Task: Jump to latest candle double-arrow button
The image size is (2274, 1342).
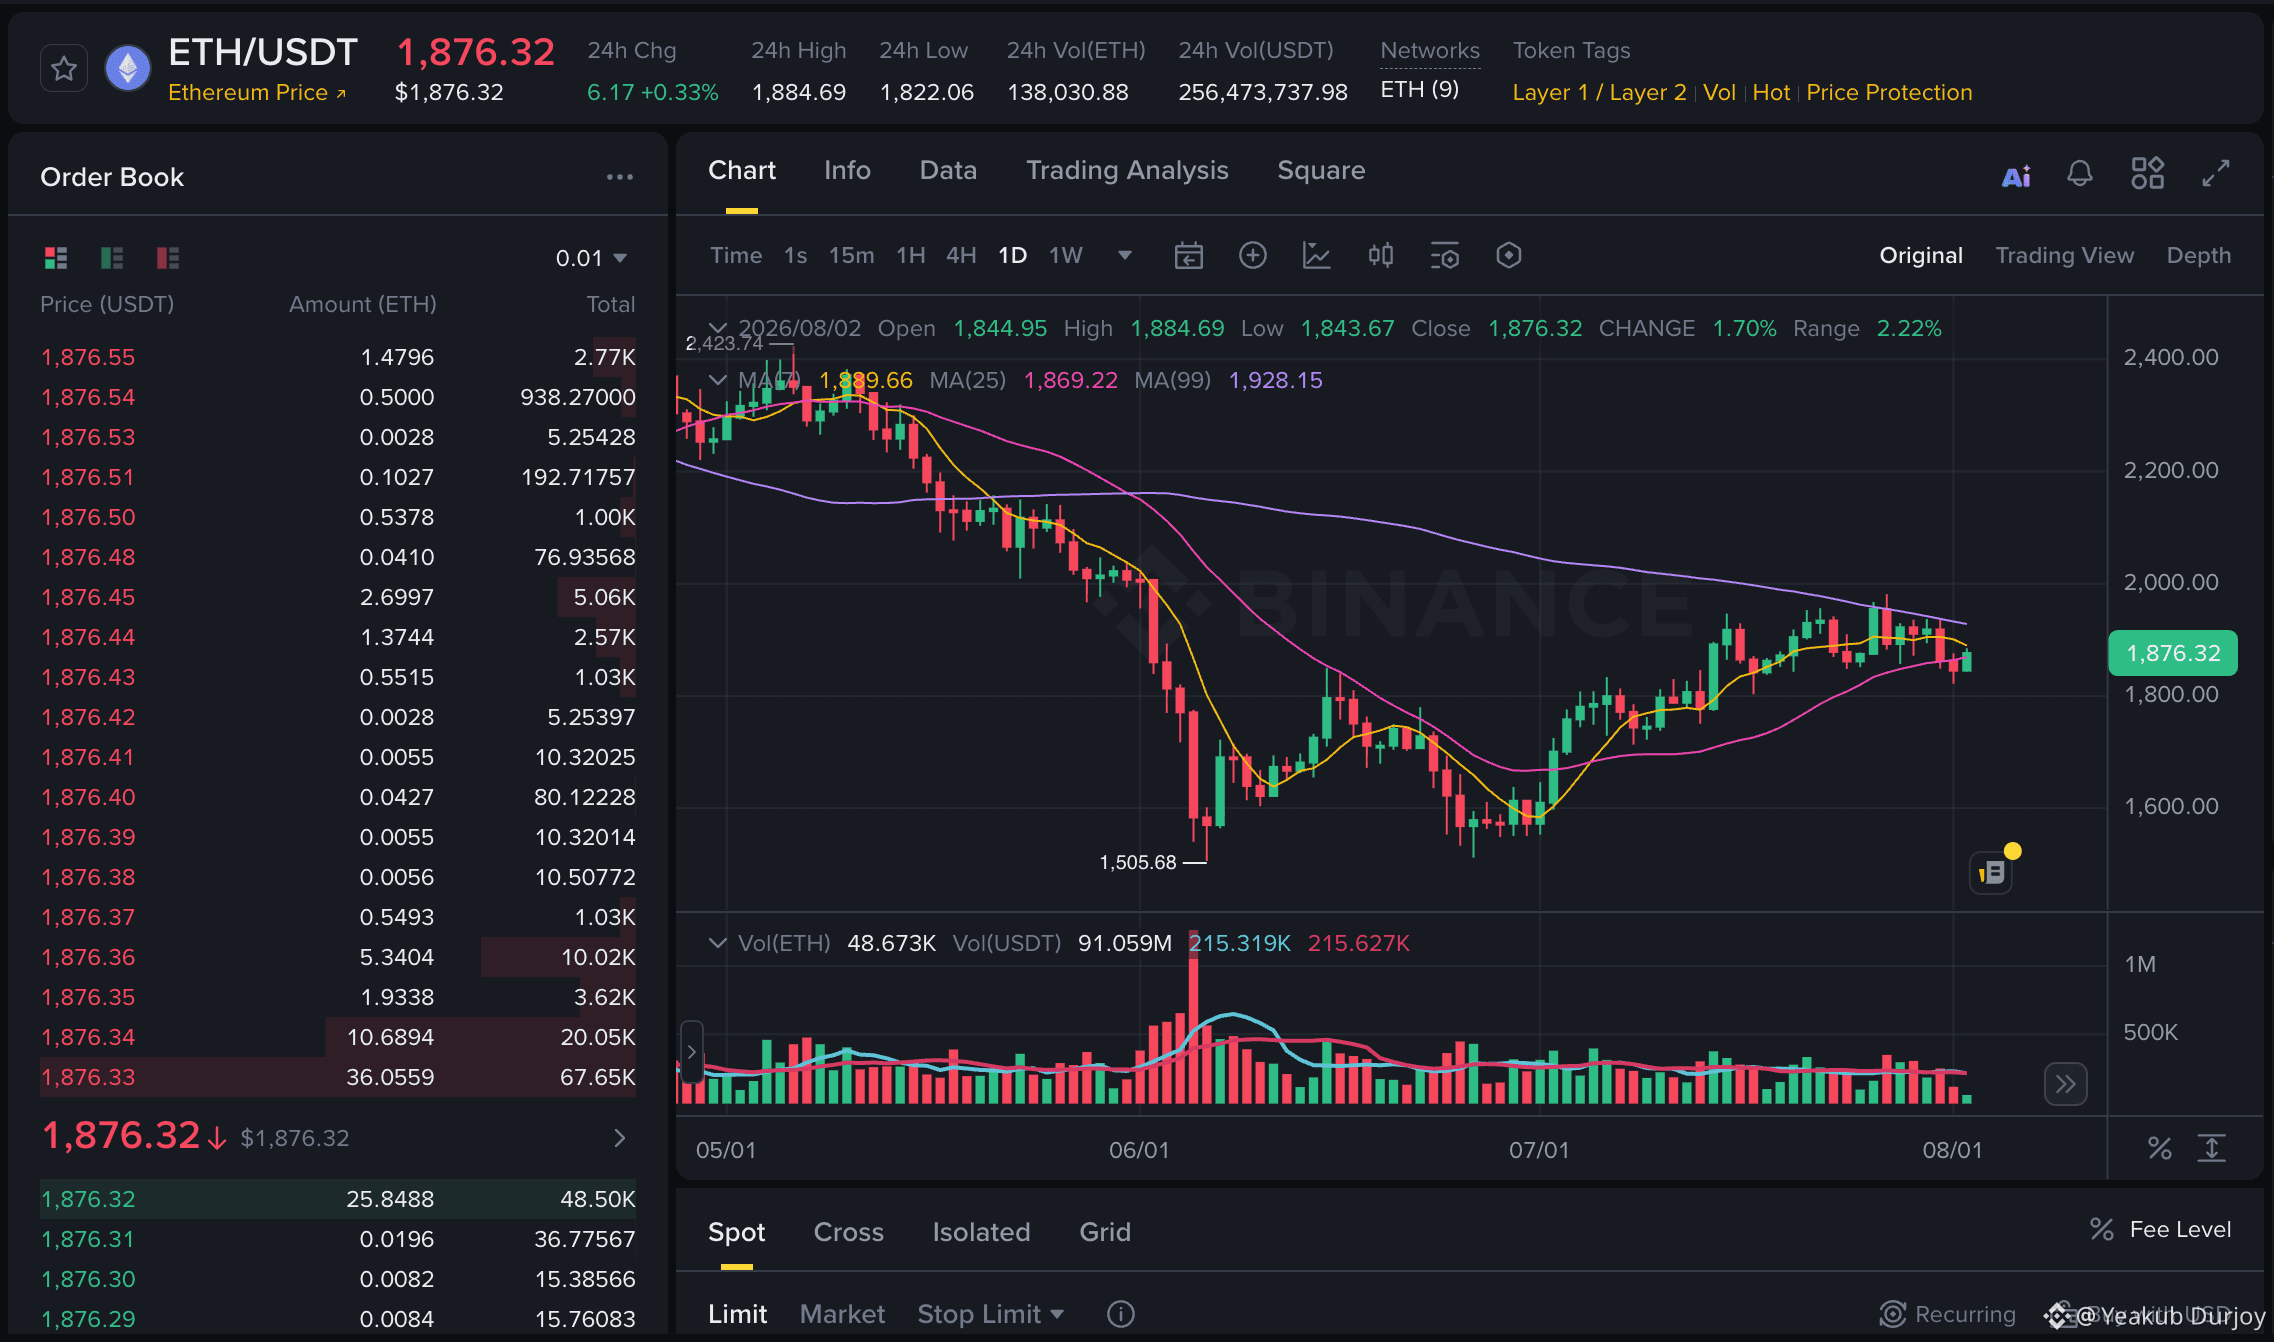Action: 2066,1084
